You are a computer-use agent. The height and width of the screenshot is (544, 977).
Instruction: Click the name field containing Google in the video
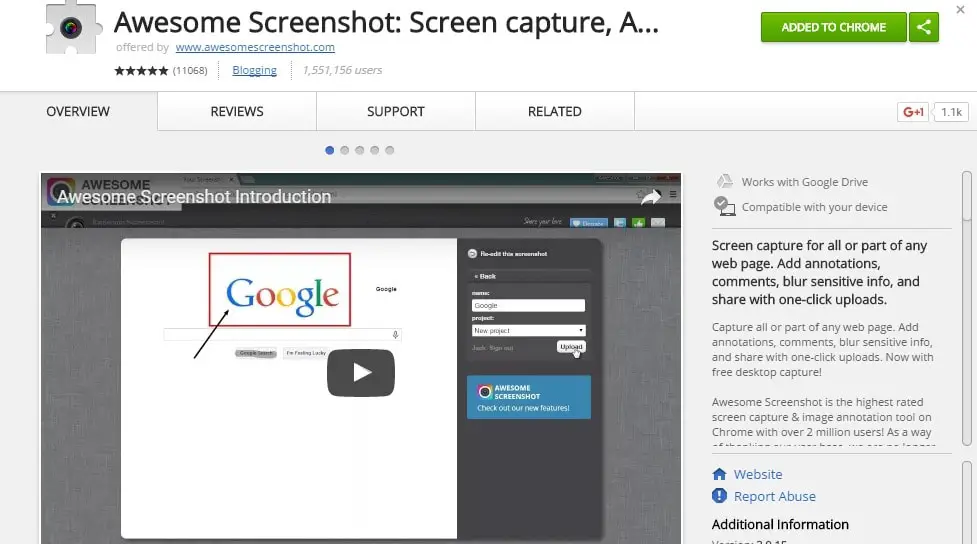528,305
